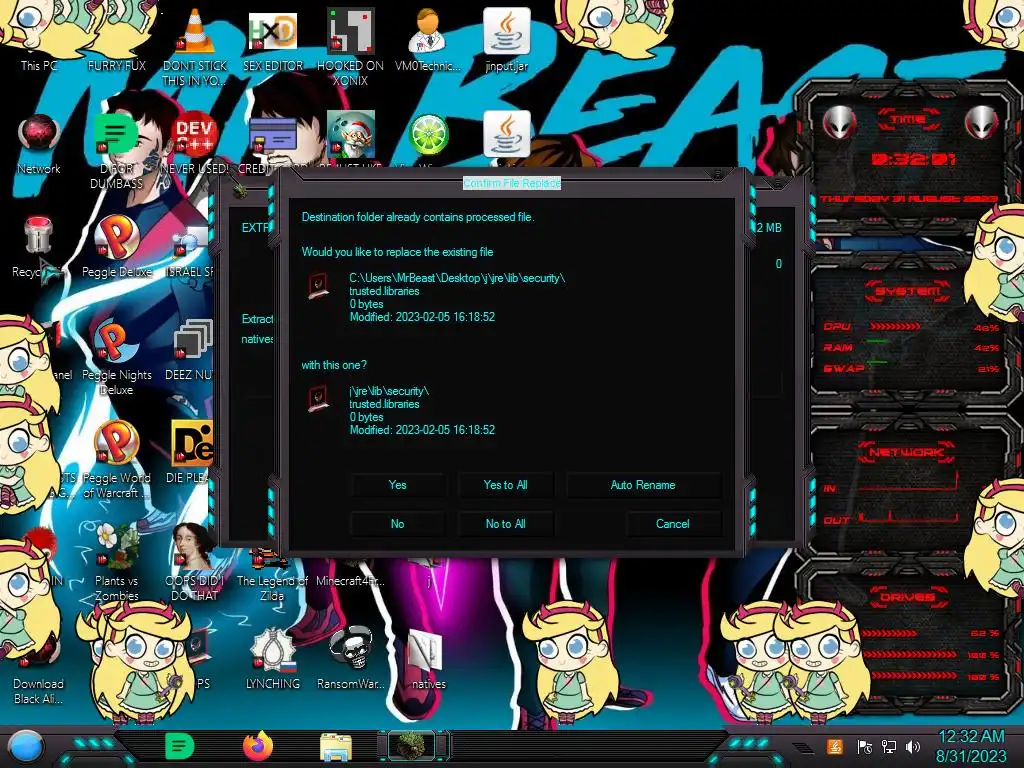
Task: Open the green lime slice desktop icon
Action: [428, 135]
